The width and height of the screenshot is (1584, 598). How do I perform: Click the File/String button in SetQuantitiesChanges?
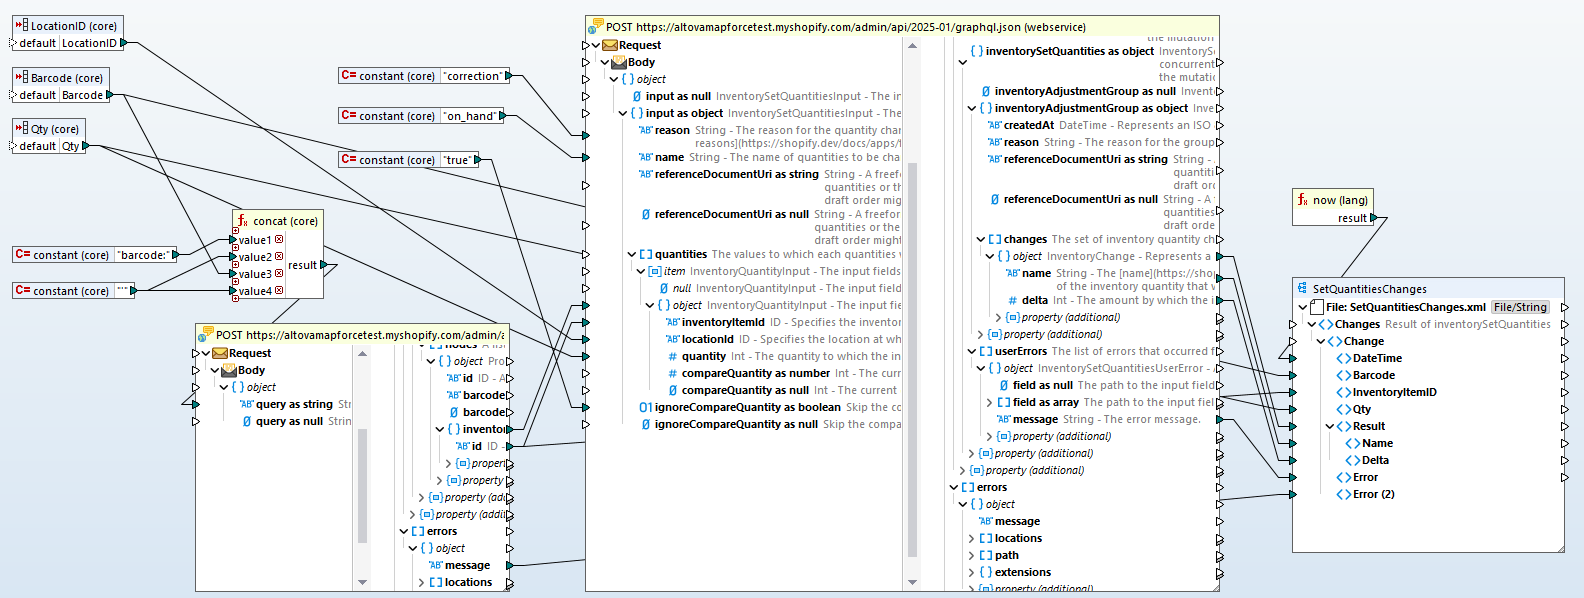click(x=1520, y=307)
